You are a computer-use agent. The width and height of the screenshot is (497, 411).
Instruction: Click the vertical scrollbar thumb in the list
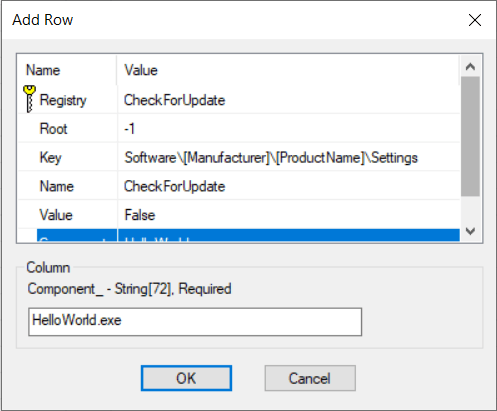[x=470, y=136]
